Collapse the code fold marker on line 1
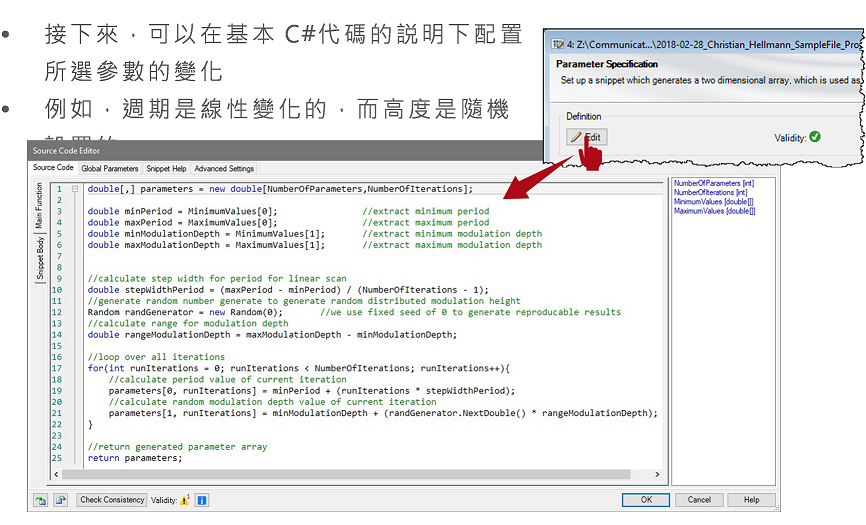The height and width of the screenshot is (525, 866). 75,188
